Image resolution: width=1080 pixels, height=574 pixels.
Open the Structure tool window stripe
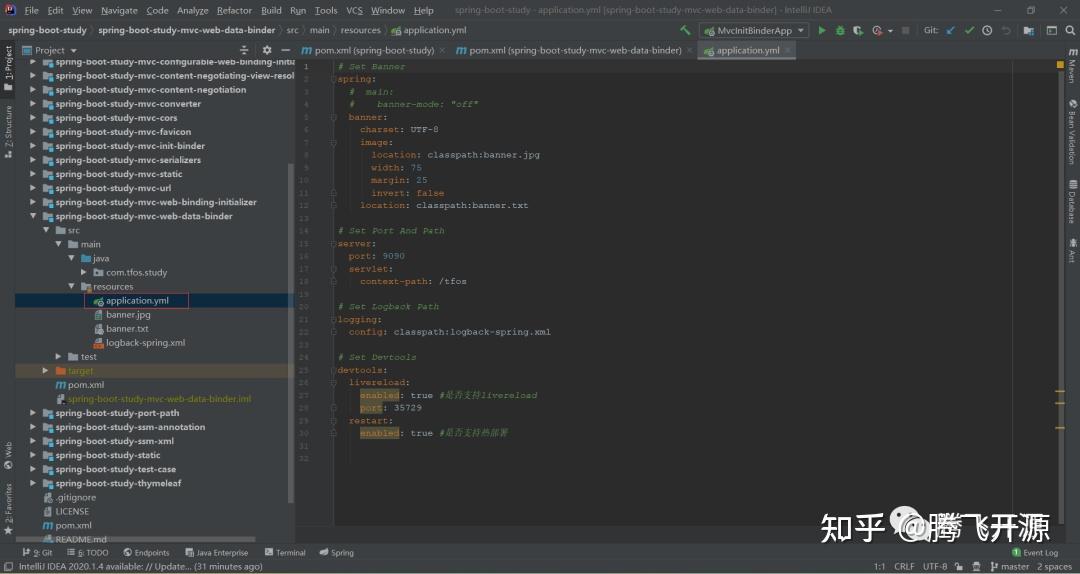(x=8, y=132)
